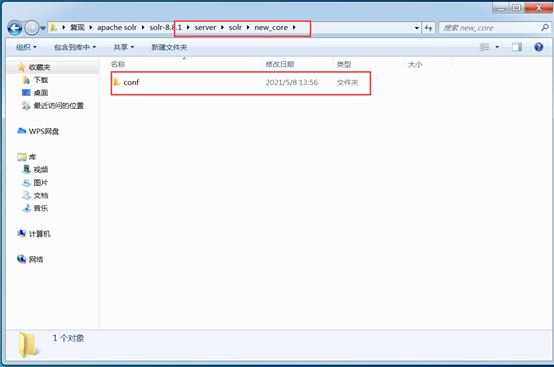
Task: Click the 计算机 icon
Action: [x=22, y=233]
